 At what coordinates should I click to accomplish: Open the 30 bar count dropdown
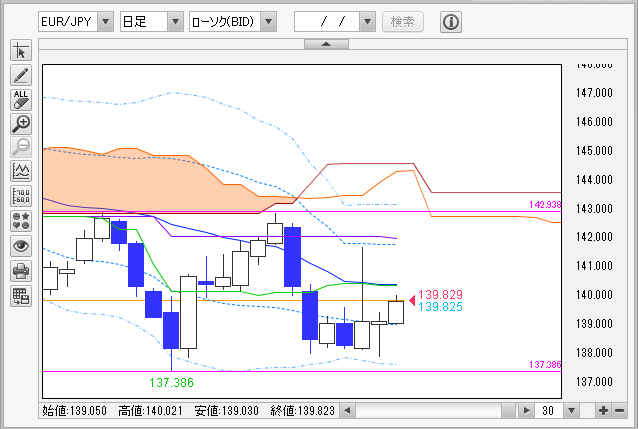coord(571,411)
